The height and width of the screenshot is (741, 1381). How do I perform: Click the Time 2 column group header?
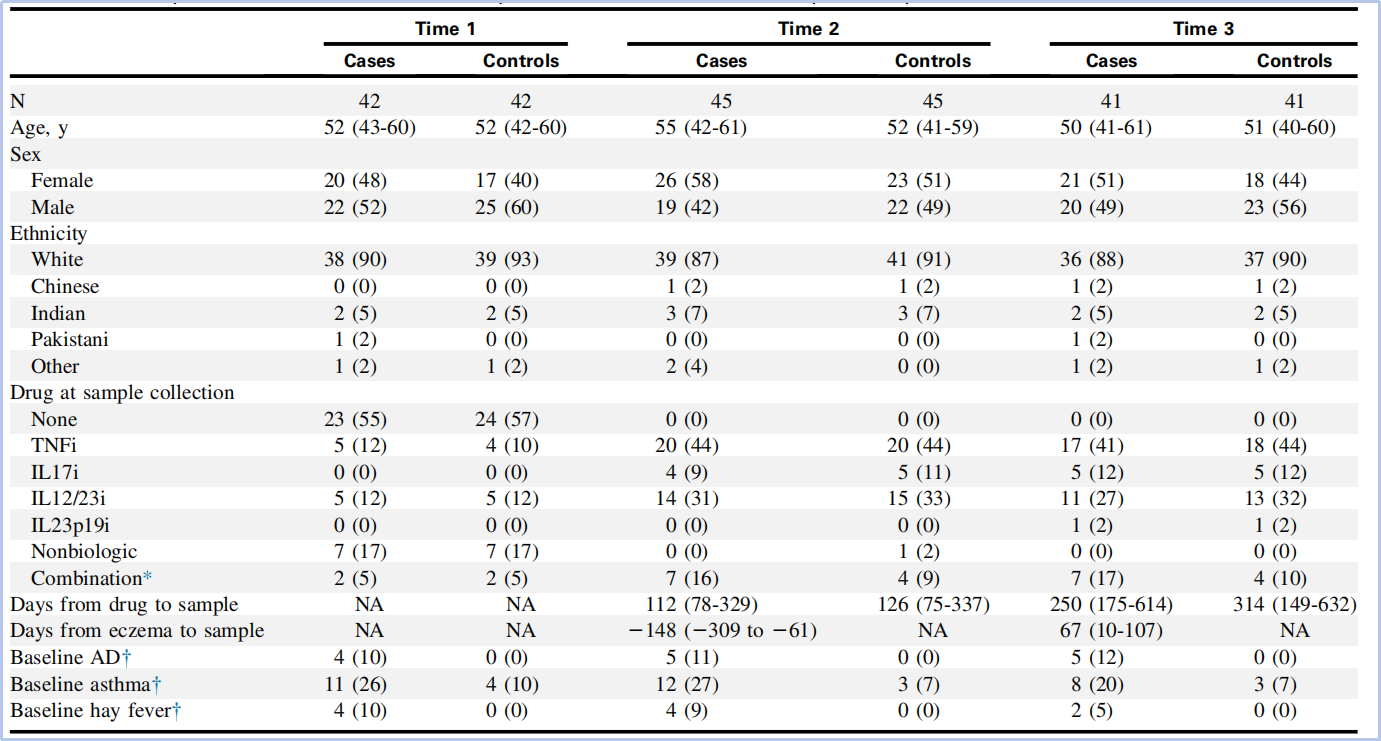(808, 29)
